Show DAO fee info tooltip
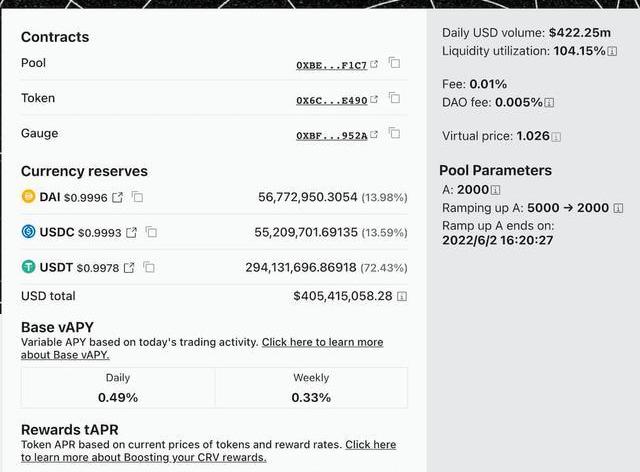Viewport: 640px width, 472px height. pos(550,102)
